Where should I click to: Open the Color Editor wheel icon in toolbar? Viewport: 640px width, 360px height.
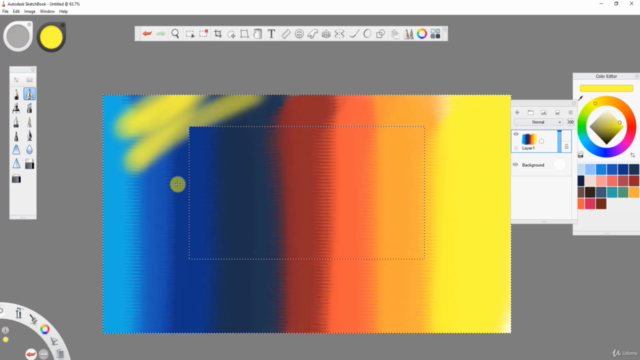[x=422, y=34]
